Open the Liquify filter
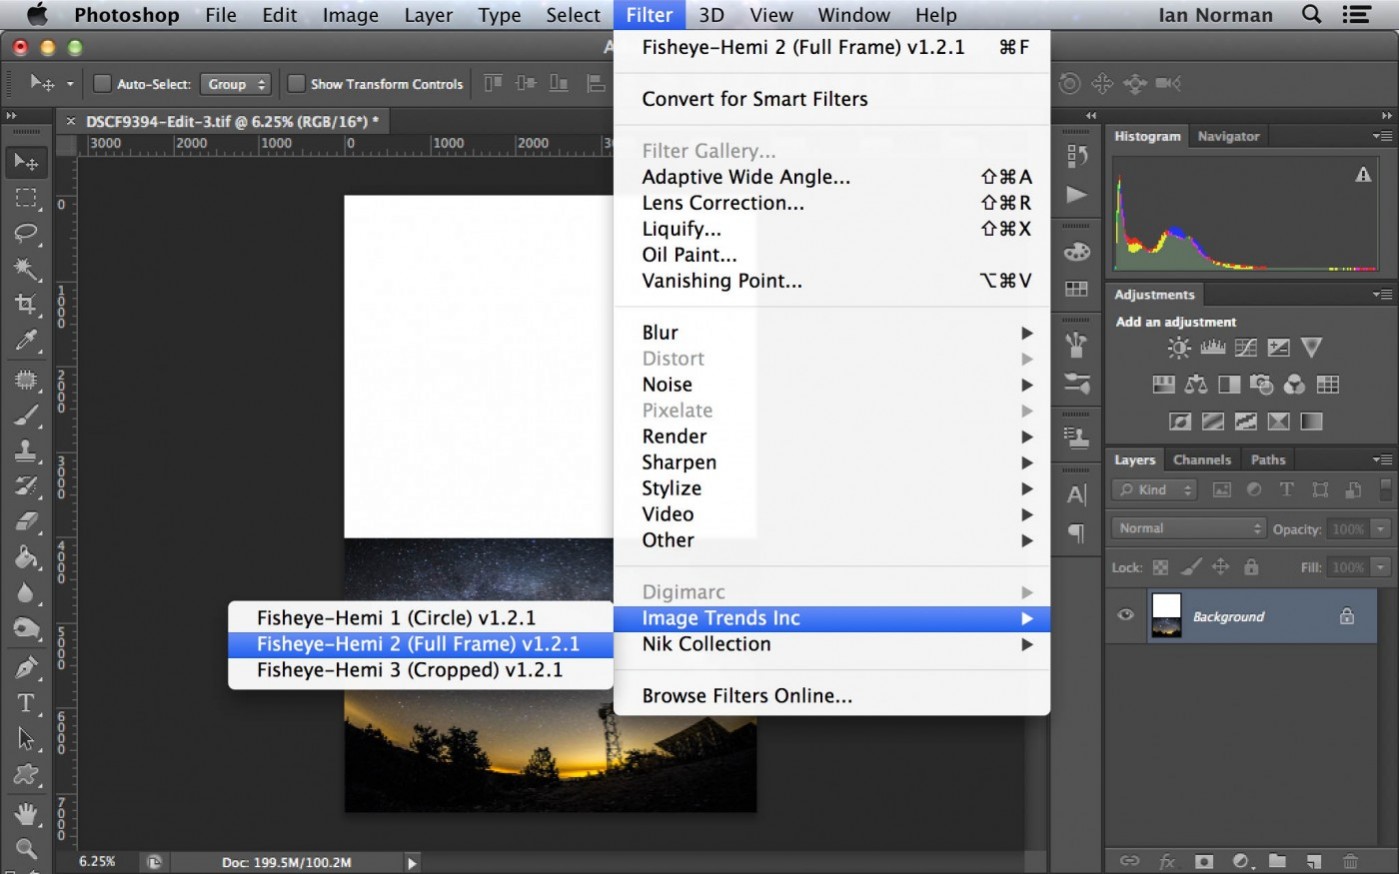Image resolution: width=1399 pixels, height=874 pixels. (x=832, y=229)
